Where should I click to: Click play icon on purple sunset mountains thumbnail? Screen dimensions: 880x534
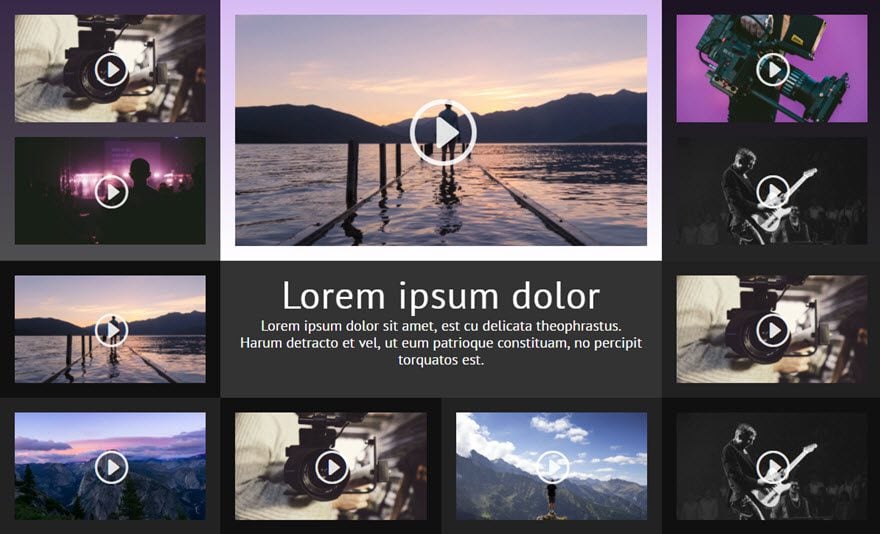pyautogui.click(x=111, y=467)
